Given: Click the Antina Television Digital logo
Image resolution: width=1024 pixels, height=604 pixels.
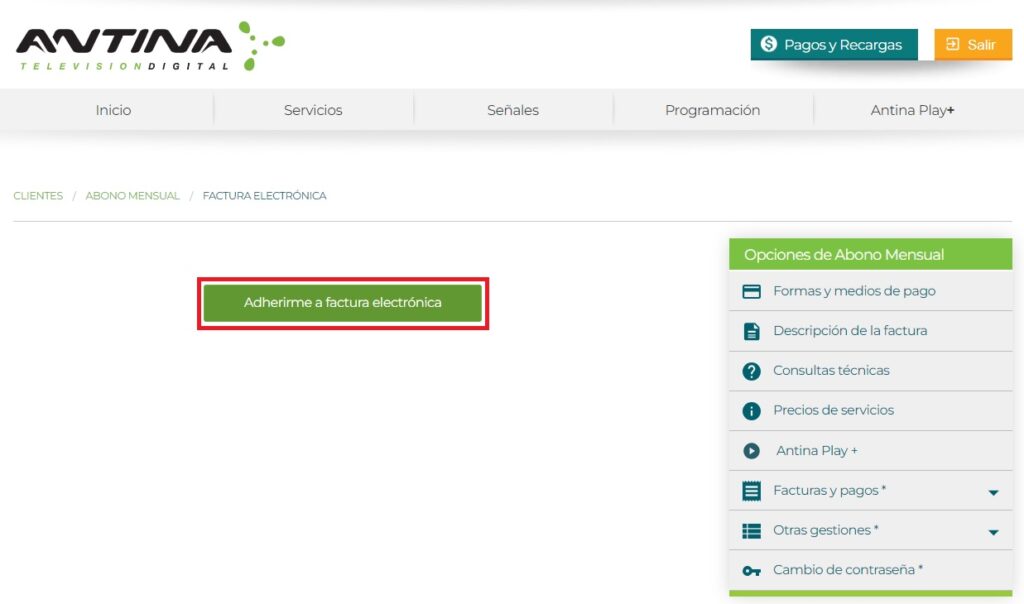Looking at the screenshot, I should click(x=150, y=46).
